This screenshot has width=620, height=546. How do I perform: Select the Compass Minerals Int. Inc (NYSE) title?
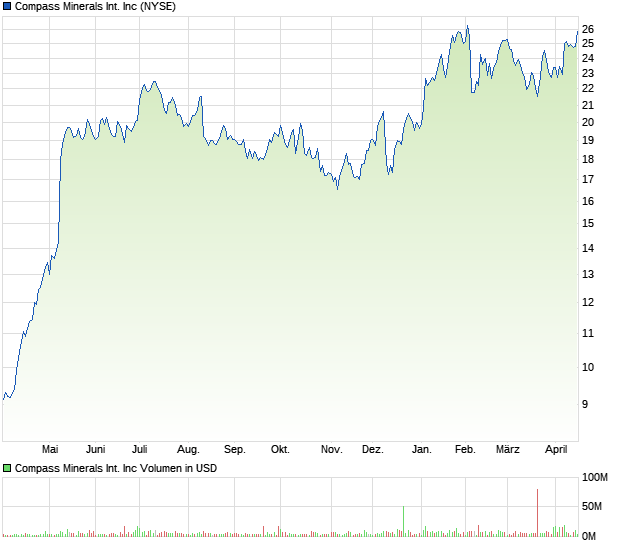coord(95,6)
